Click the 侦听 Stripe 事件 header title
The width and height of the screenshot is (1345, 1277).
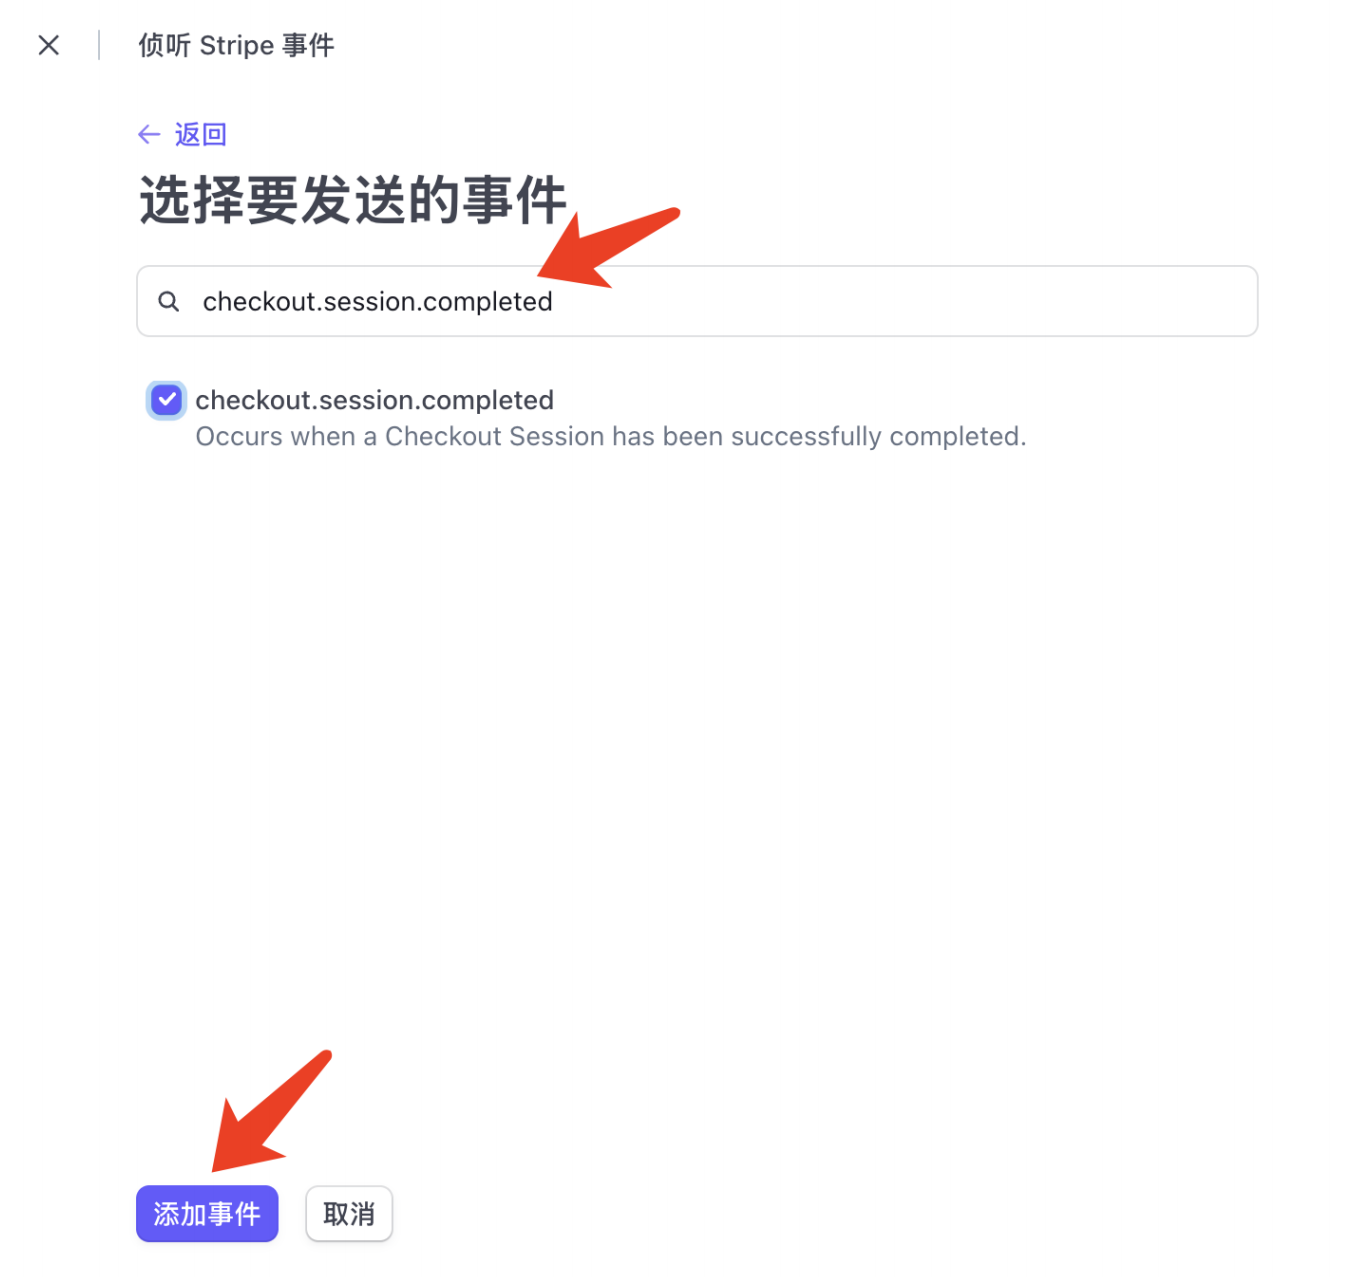[x=236, y=45]
